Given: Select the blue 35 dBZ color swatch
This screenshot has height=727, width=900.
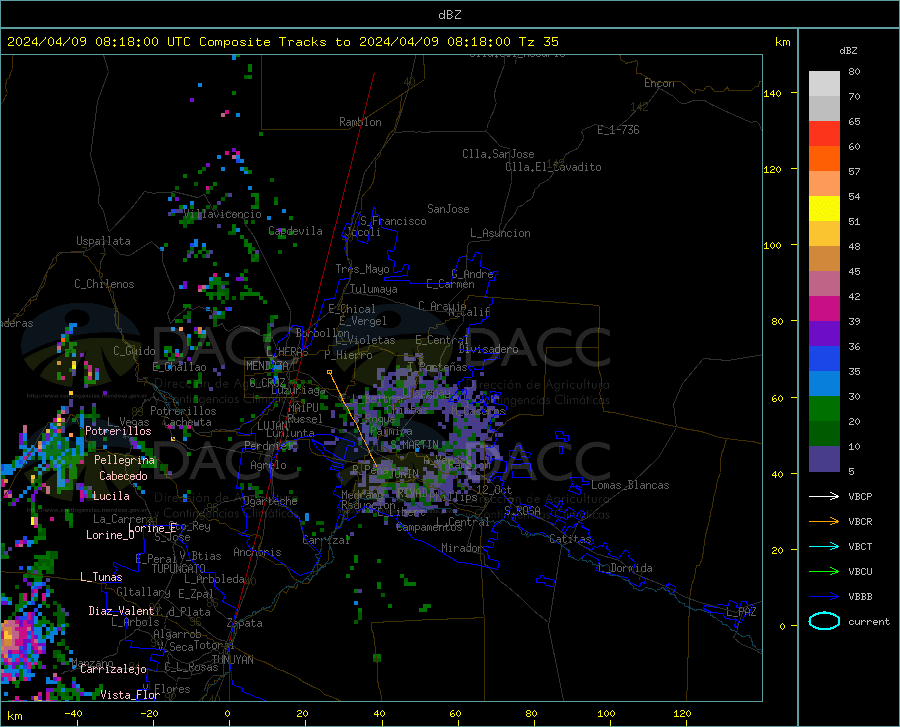Looking at the screenshot, I should (x=824, y=359).
